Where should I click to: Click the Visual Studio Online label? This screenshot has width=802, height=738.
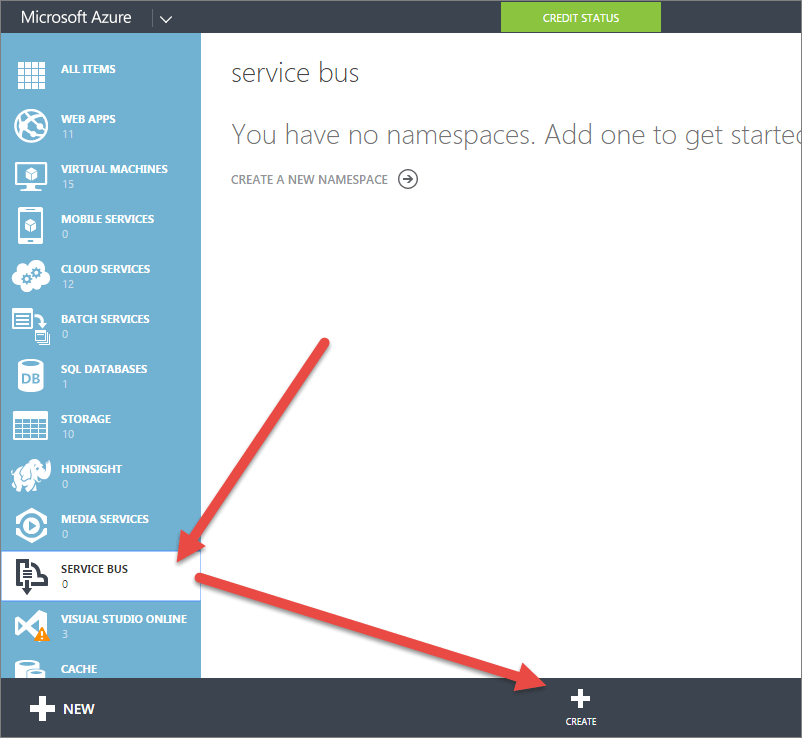pyautogui.click(x=124, y=619)
